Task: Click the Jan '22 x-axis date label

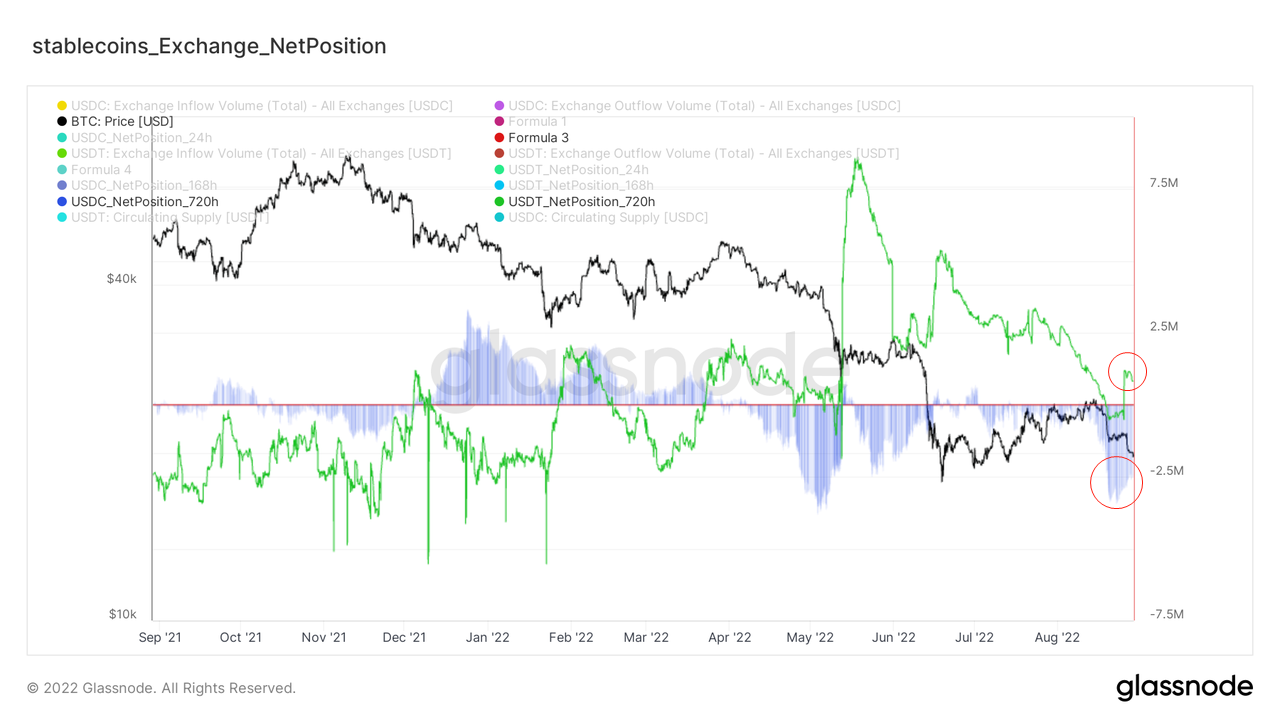Action: [489, 637]
